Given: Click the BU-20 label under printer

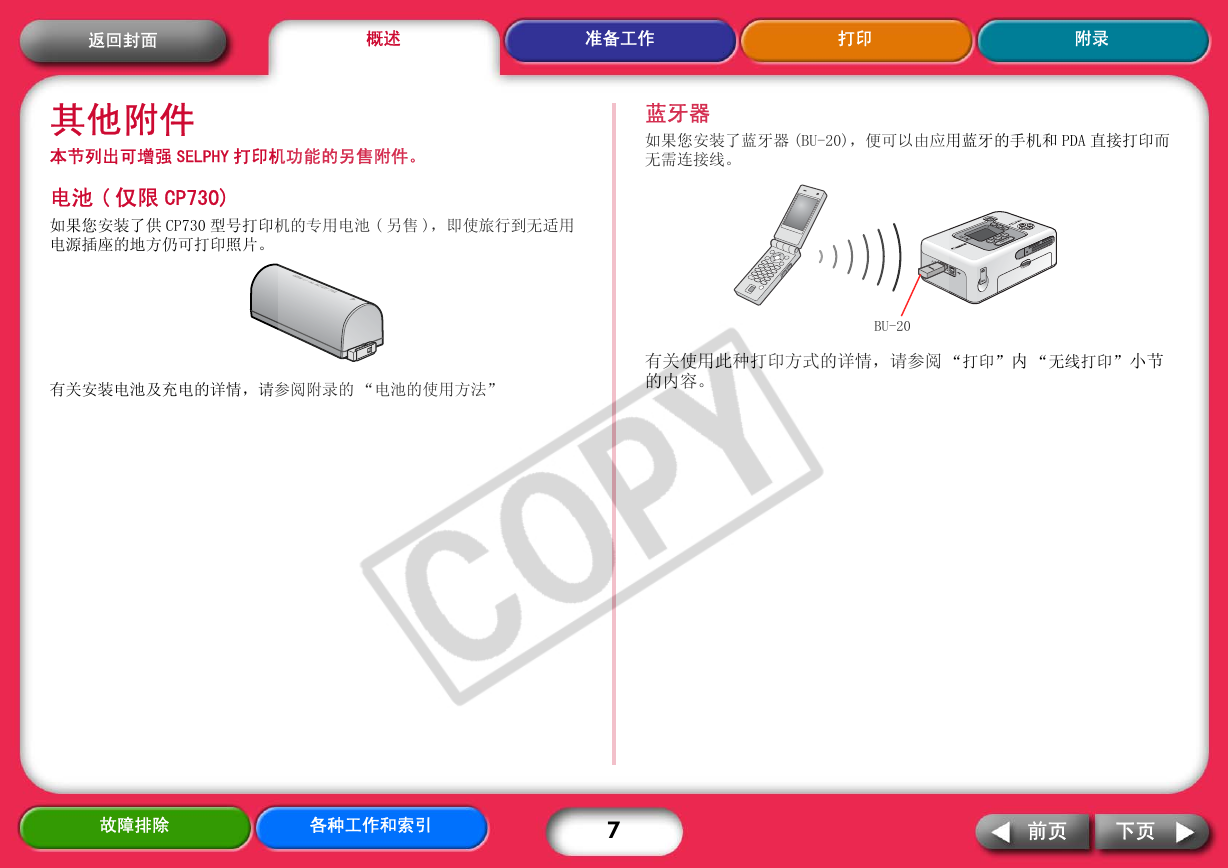Looking at the screenshot, I should coord(892,326).
